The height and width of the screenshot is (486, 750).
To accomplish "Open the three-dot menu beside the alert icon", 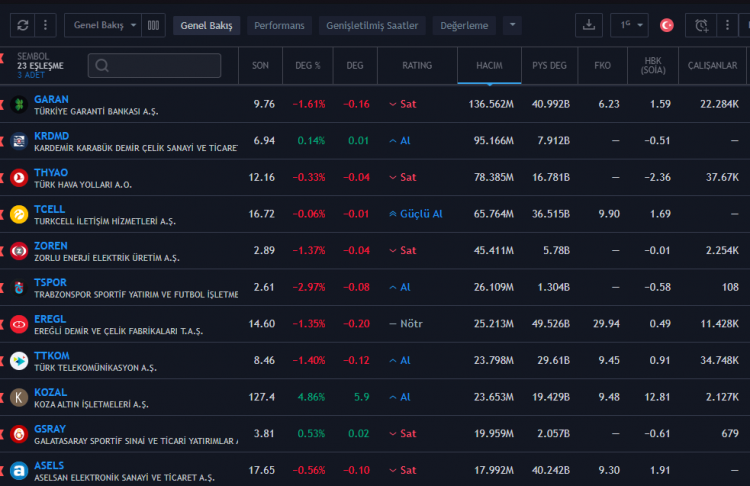I will coord(728,25).
